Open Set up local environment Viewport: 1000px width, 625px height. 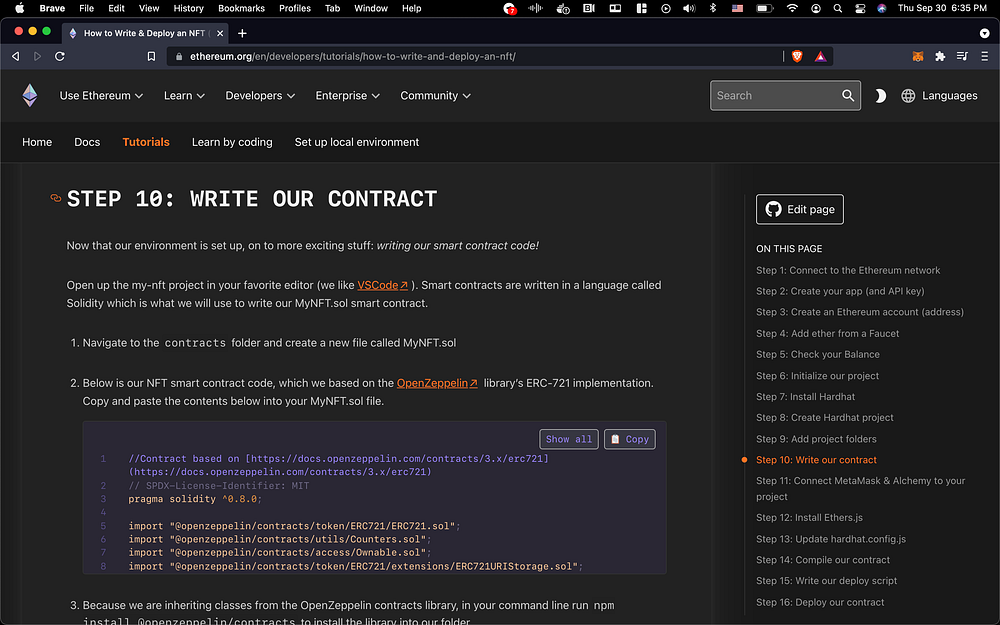(x=357, y=142)
